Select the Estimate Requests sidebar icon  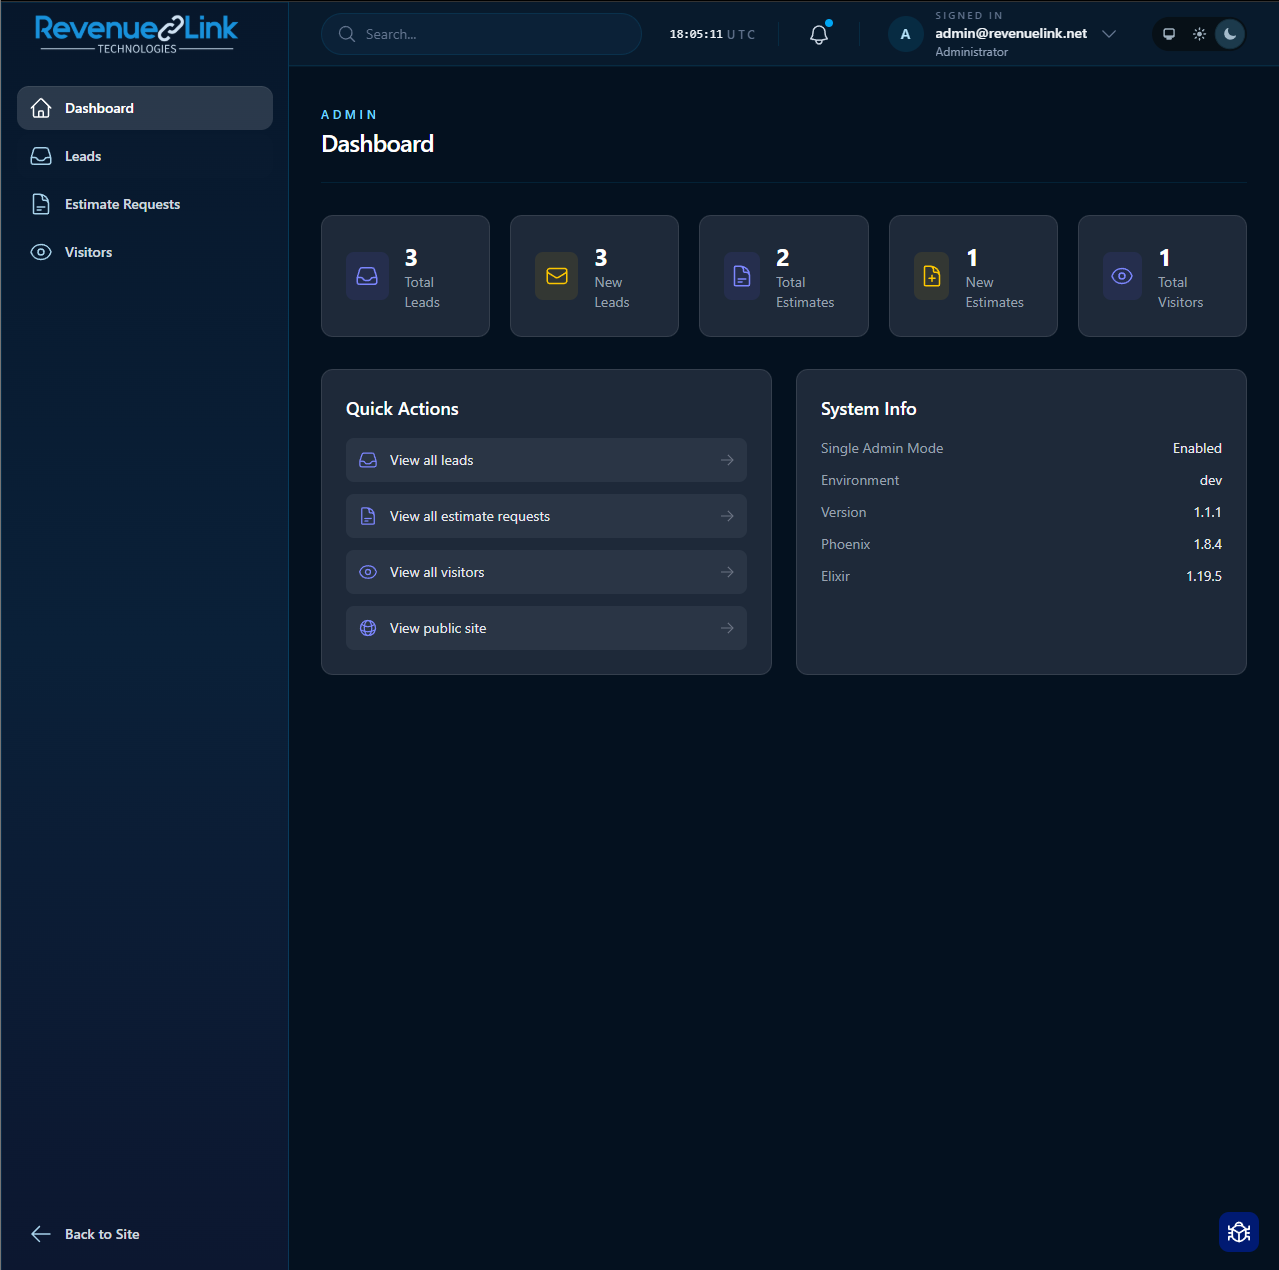[x=41, y=203]
